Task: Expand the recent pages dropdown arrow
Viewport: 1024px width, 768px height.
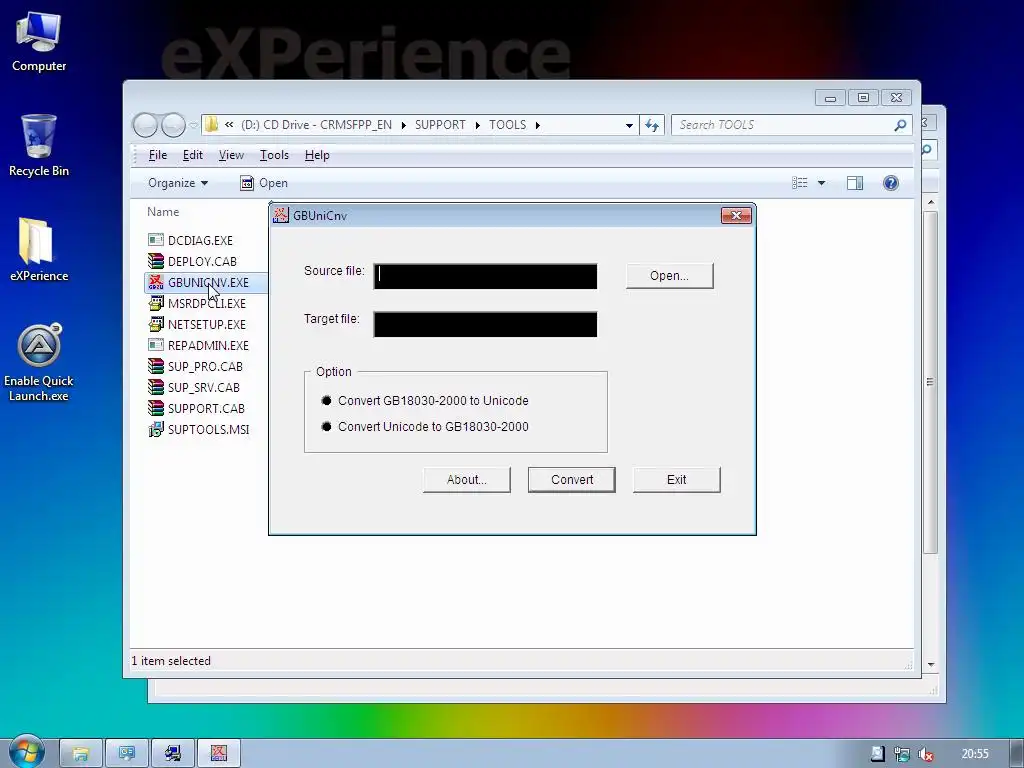Action: pyautogui.click(x=193, y=125)
